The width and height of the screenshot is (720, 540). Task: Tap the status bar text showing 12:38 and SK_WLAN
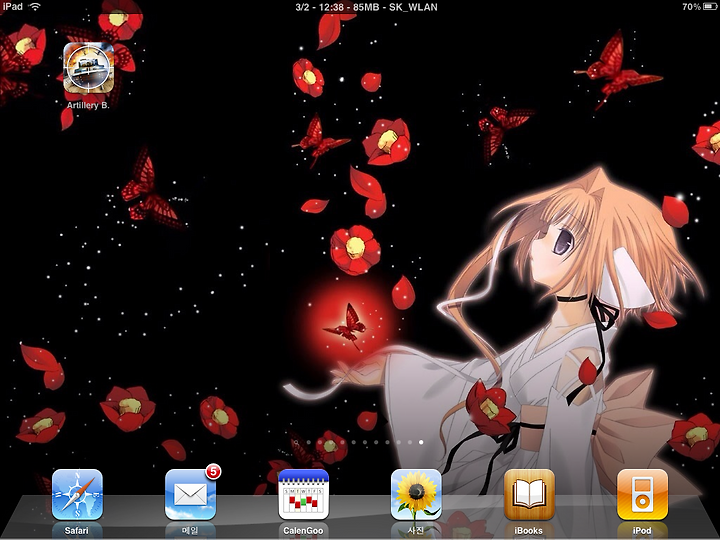pyautogui.click(x=366, y=7)
